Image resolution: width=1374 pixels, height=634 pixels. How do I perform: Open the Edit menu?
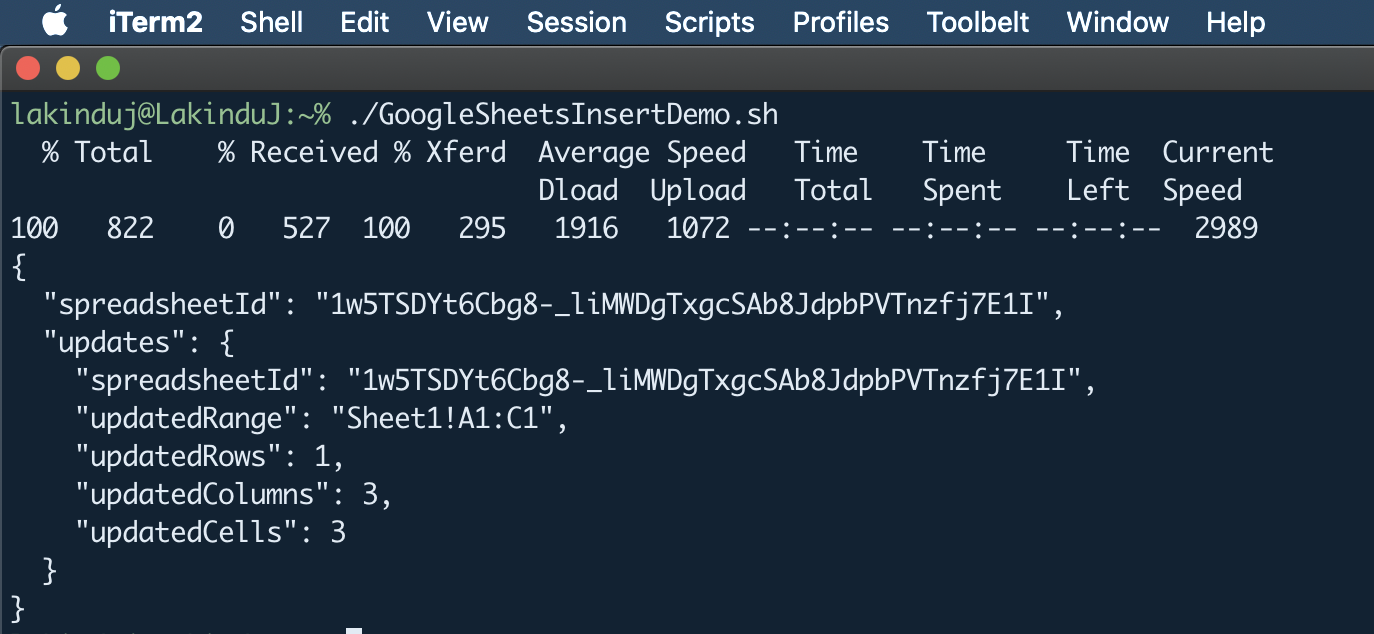coord(364,22)
